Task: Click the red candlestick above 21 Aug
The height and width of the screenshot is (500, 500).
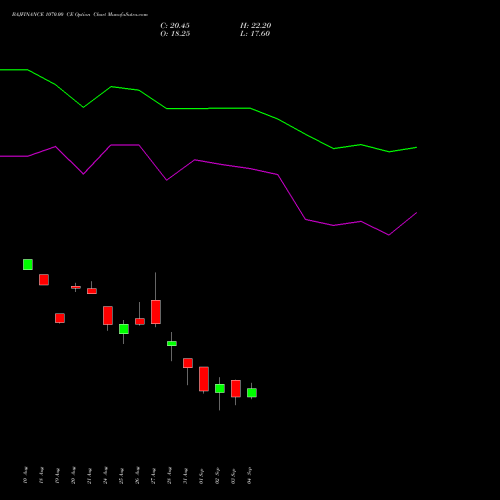Action: coord(92,291)
